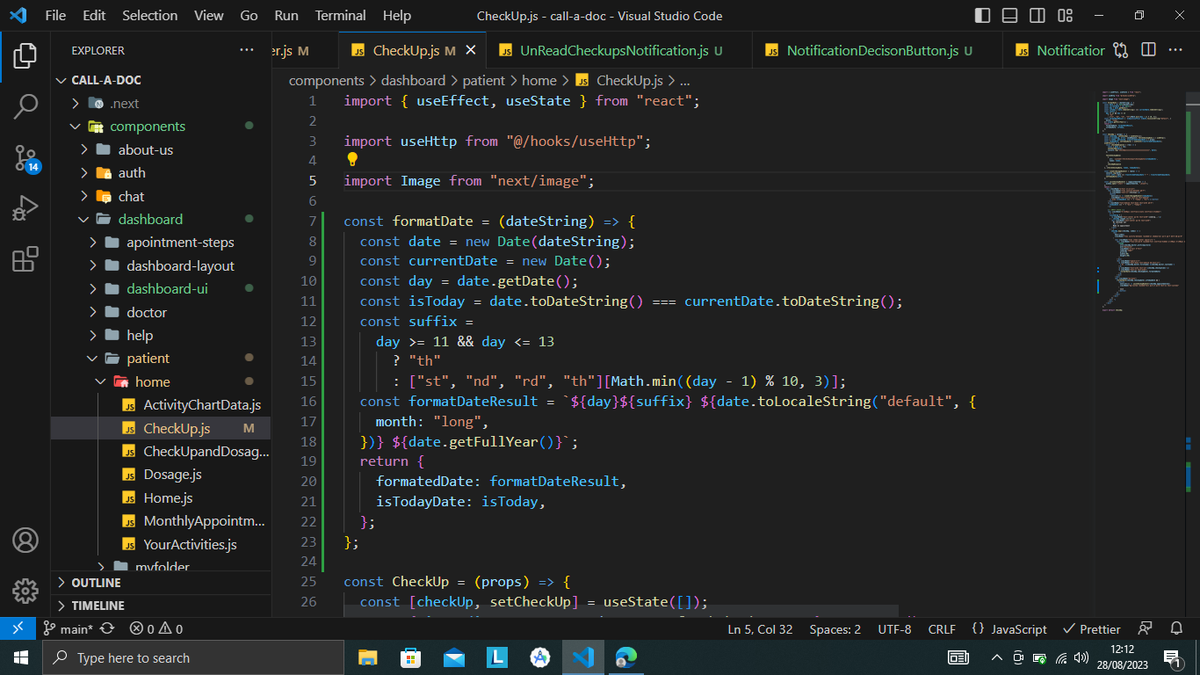
Task: Open changes compare icon in editor toolbar
Action: pyautogui.click(x=1121, y=50)
